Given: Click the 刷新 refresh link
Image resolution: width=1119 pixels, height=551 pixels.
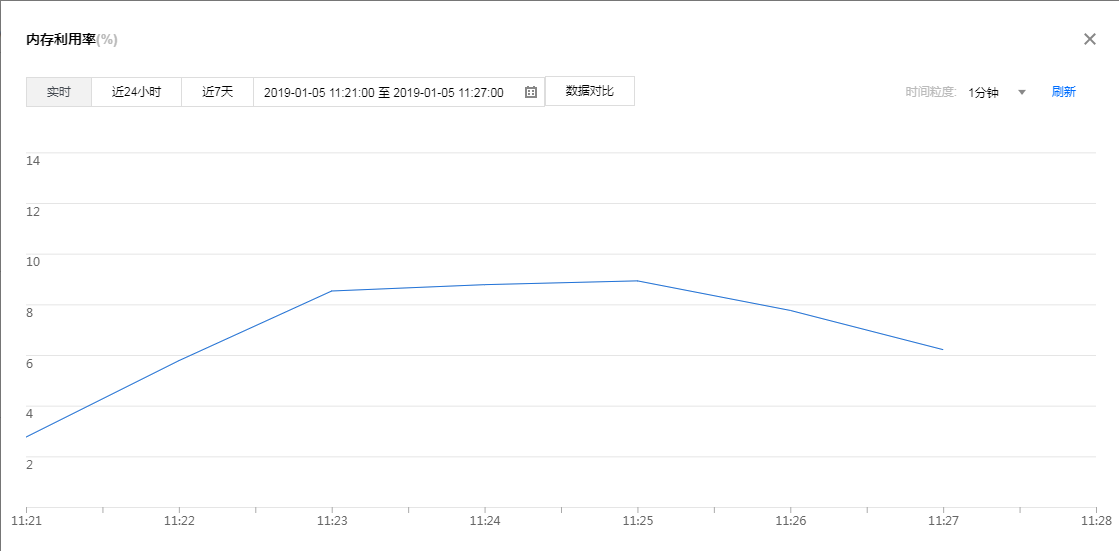Looking at the screenshot, I should pos(1063,92).
